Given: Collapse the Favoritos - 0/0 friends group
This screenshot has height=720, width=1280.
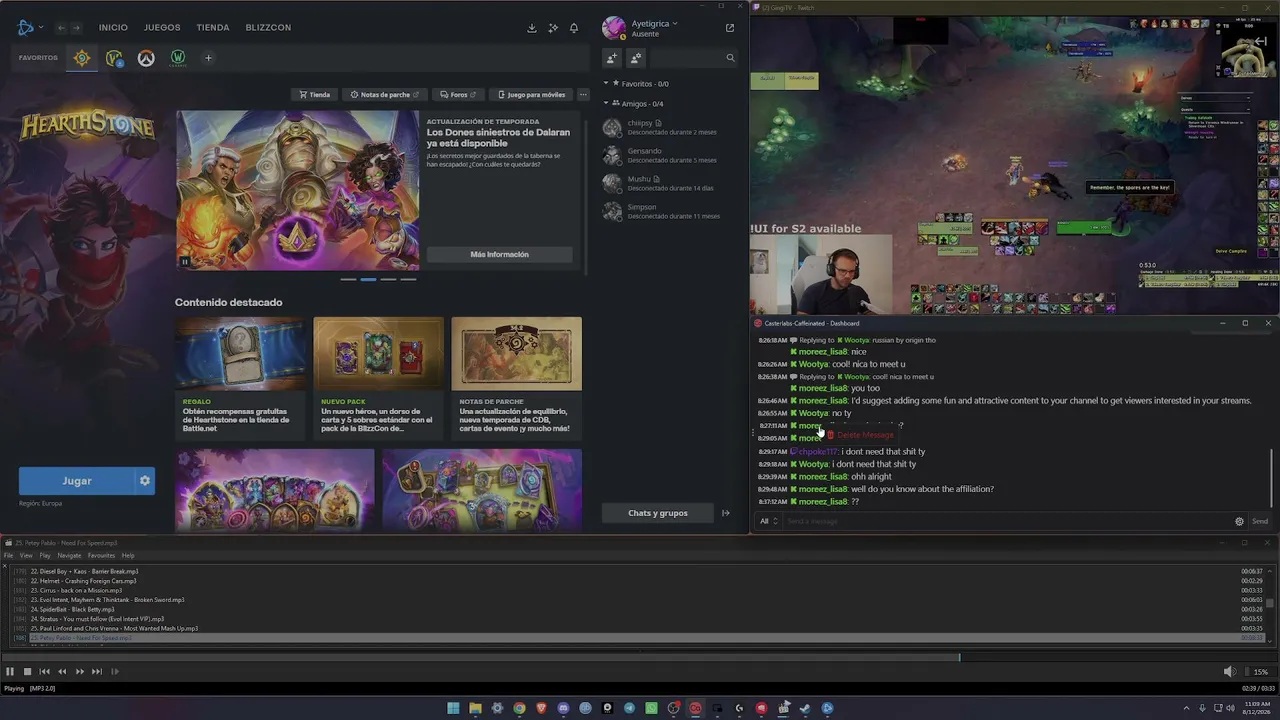Looking at the screenshot, I should (x=606, y=84).
